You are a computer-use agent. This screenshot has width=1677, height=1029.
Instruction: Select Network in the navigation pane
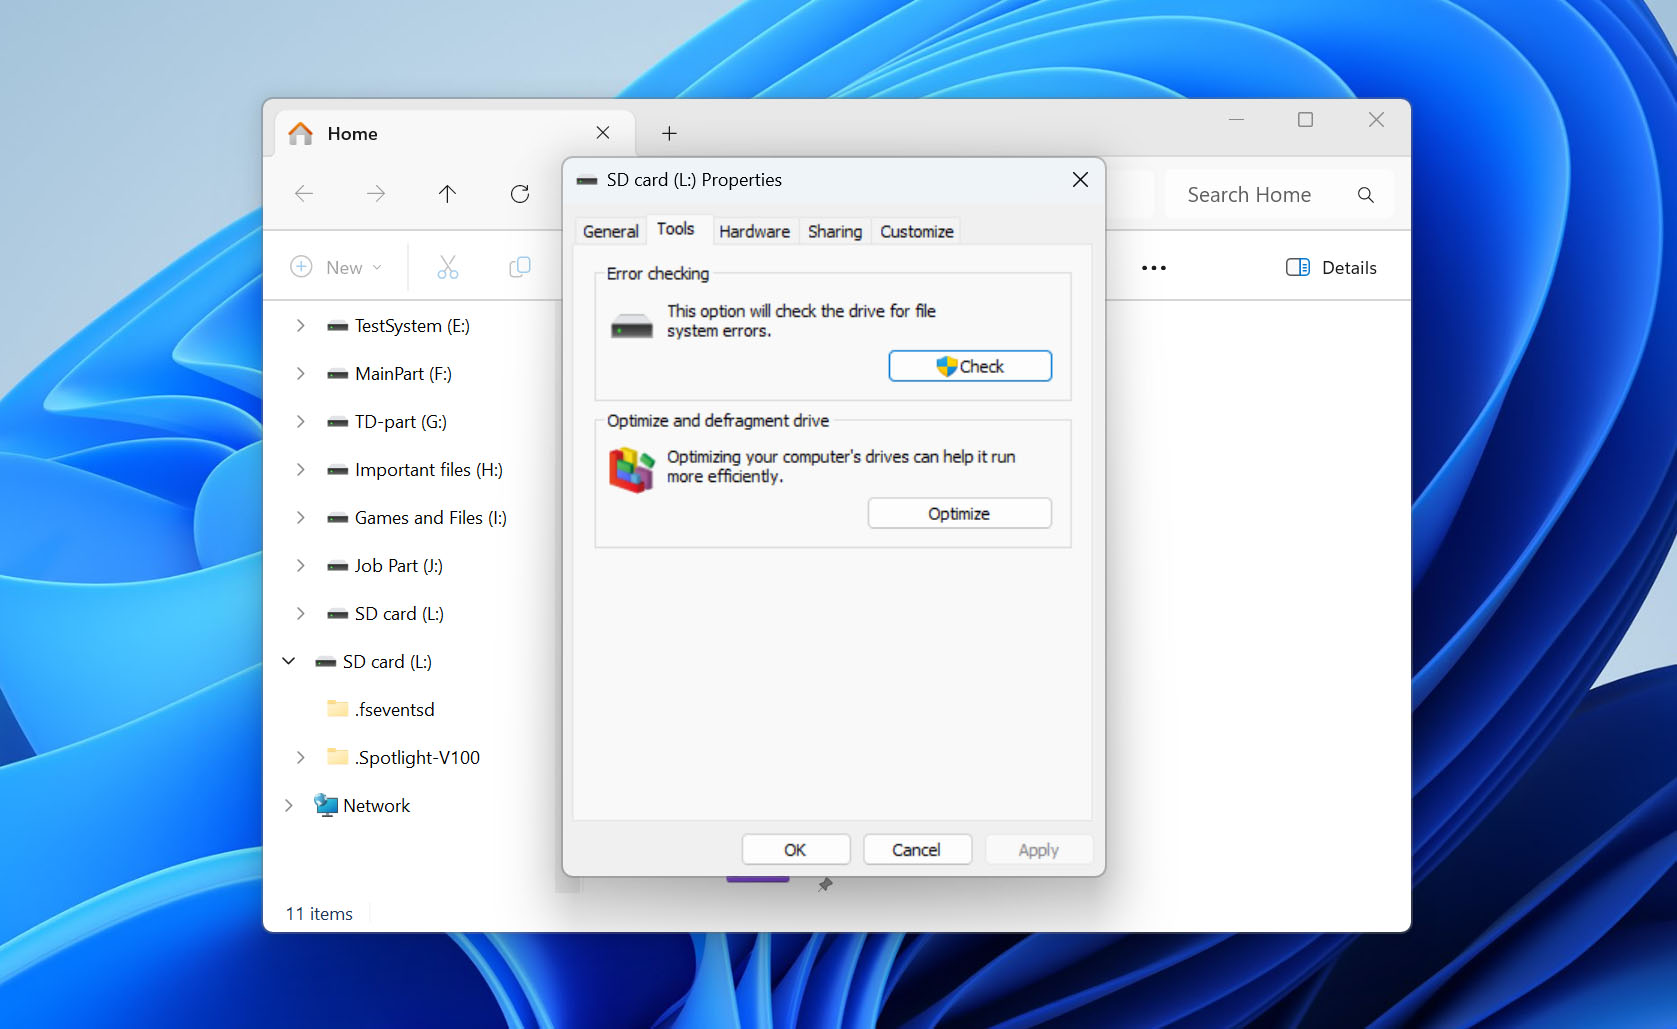376,806
